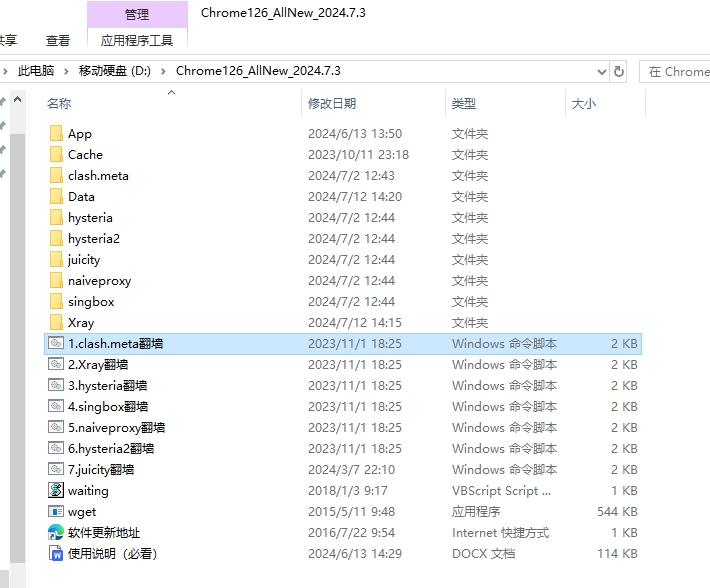Expand the chevron after 移动硬盘 (D:)
This screenshot has width=710, height=588.
tap(163, 71)
